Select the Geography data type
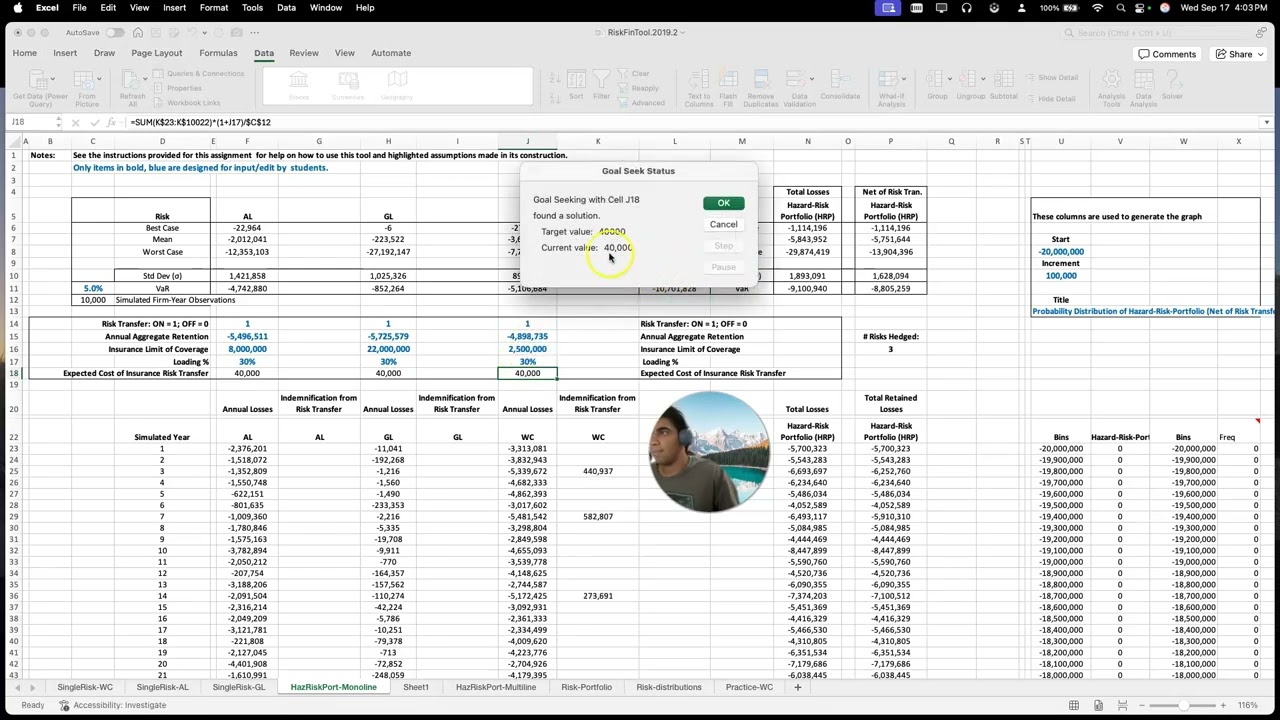 [x=397, y=86]
